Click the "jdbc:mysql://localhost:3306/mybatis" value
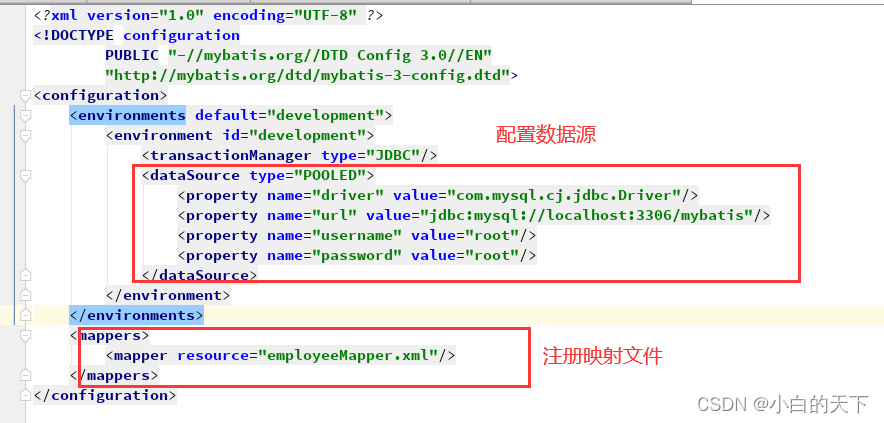 pyautogui.click(x=587, y=215)
